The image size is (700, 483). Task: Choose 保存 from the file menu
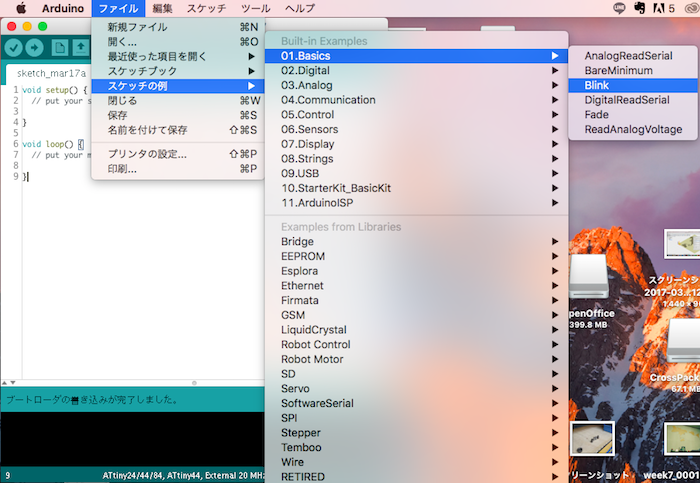pos(178,115)
